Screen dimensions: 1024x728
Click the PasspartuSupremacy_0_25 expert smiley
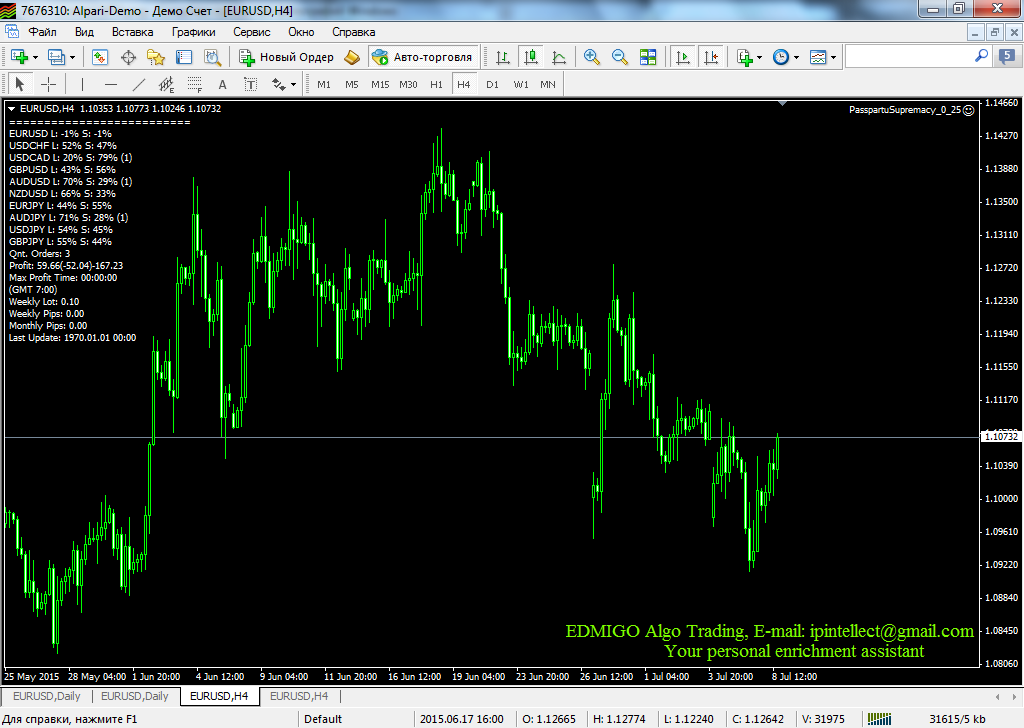[969, 110]
